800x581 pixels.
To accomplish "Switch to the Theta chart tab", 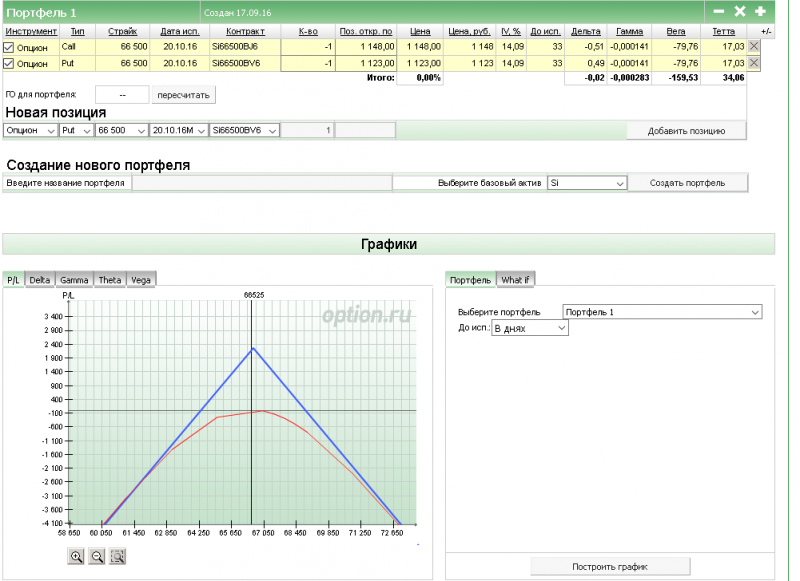I will [x=110, y=280].
